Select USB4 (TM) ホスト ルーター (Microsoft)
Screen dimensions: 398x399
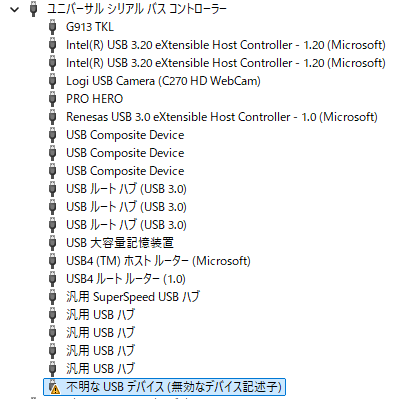pyautogui.click(x=158, y=261)
